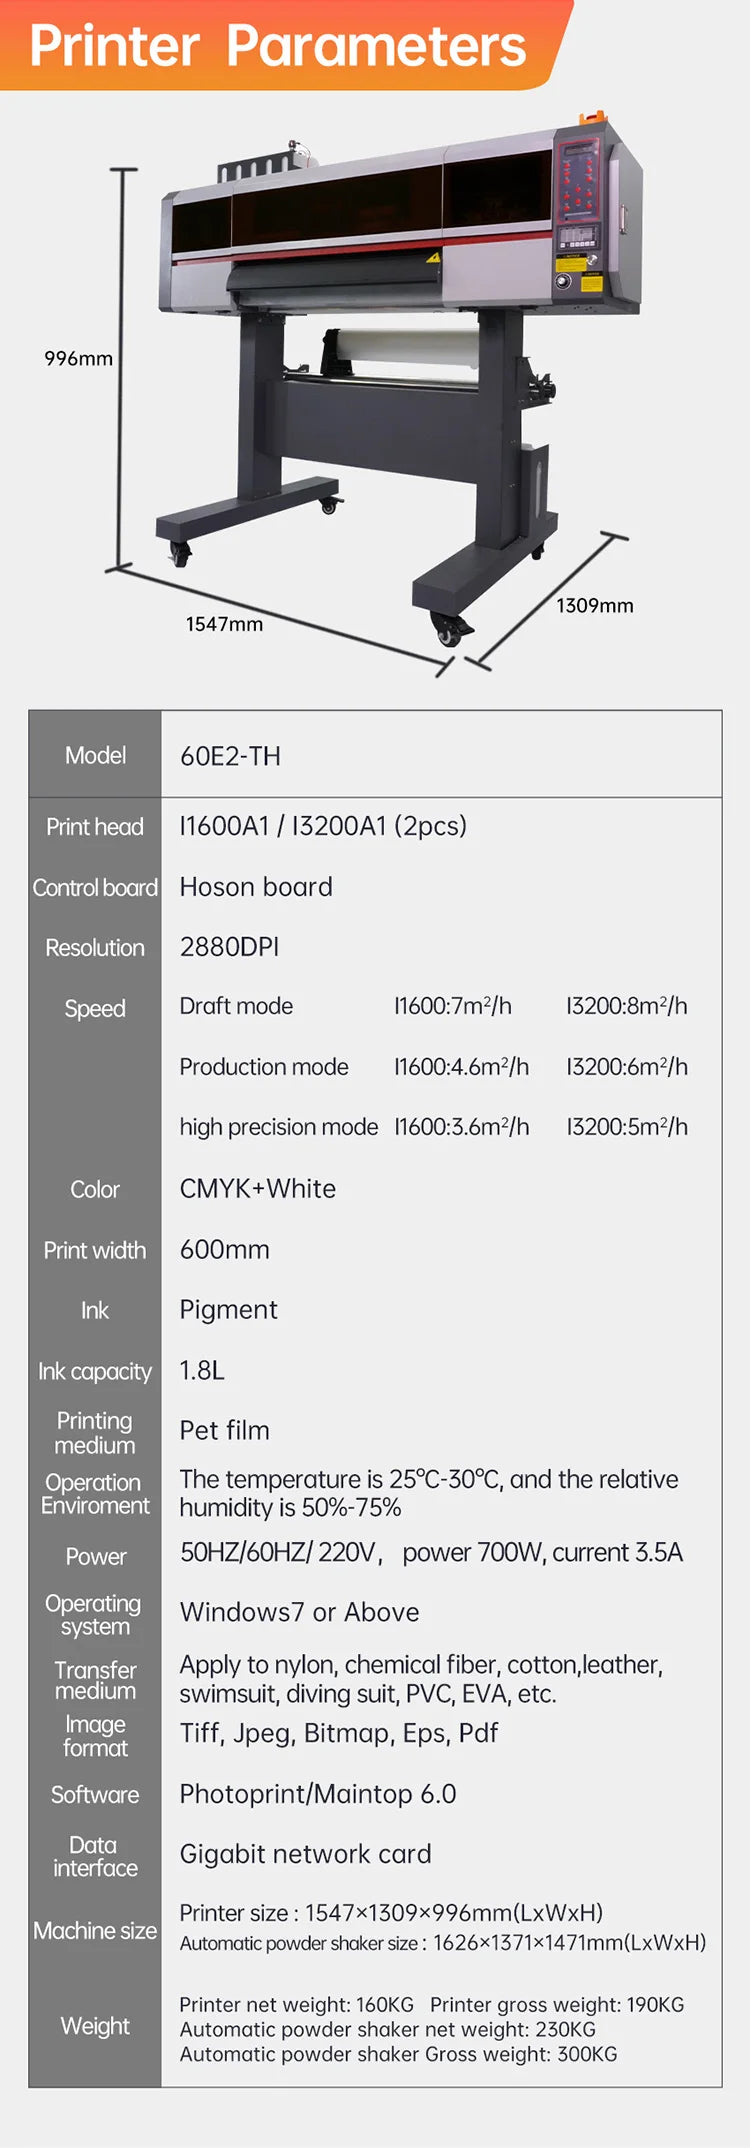The height and width of the screenshot is (2148, 750).
Task: Click the "Production mode" speed label
Action: pyautogui.click(x=264, y=1067)
